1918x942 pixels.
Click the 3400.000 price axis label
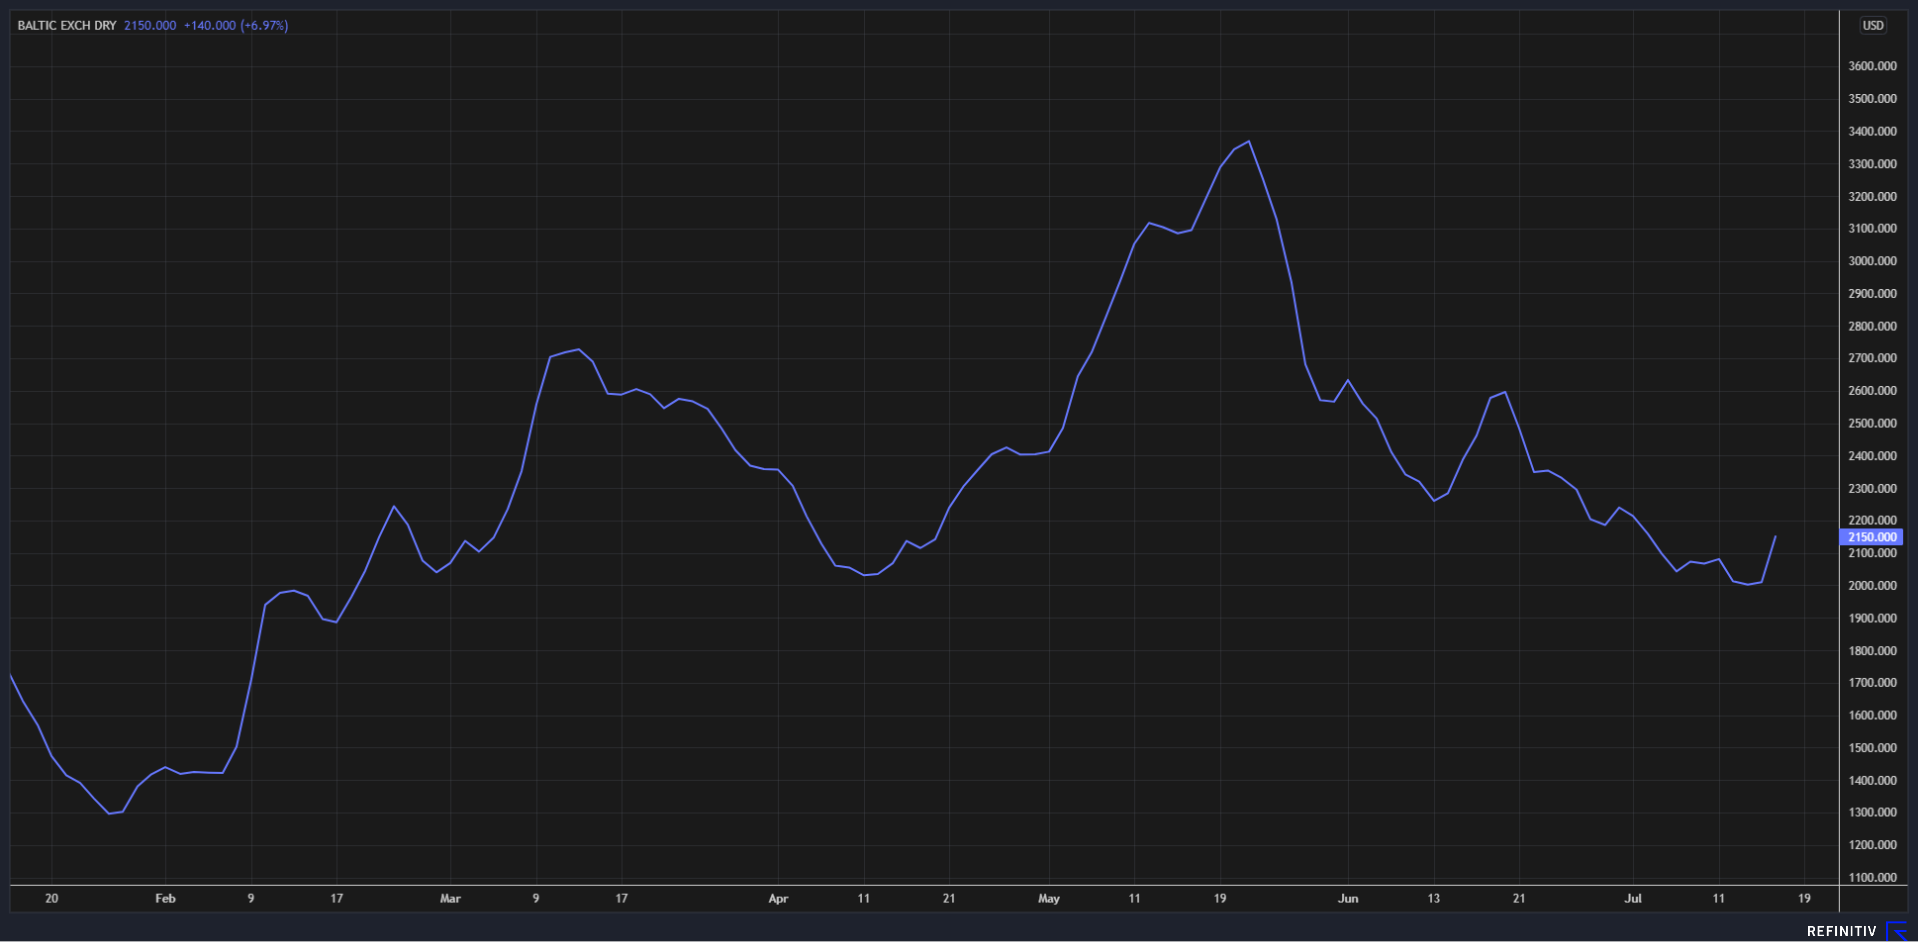[x=1872, y=131]
